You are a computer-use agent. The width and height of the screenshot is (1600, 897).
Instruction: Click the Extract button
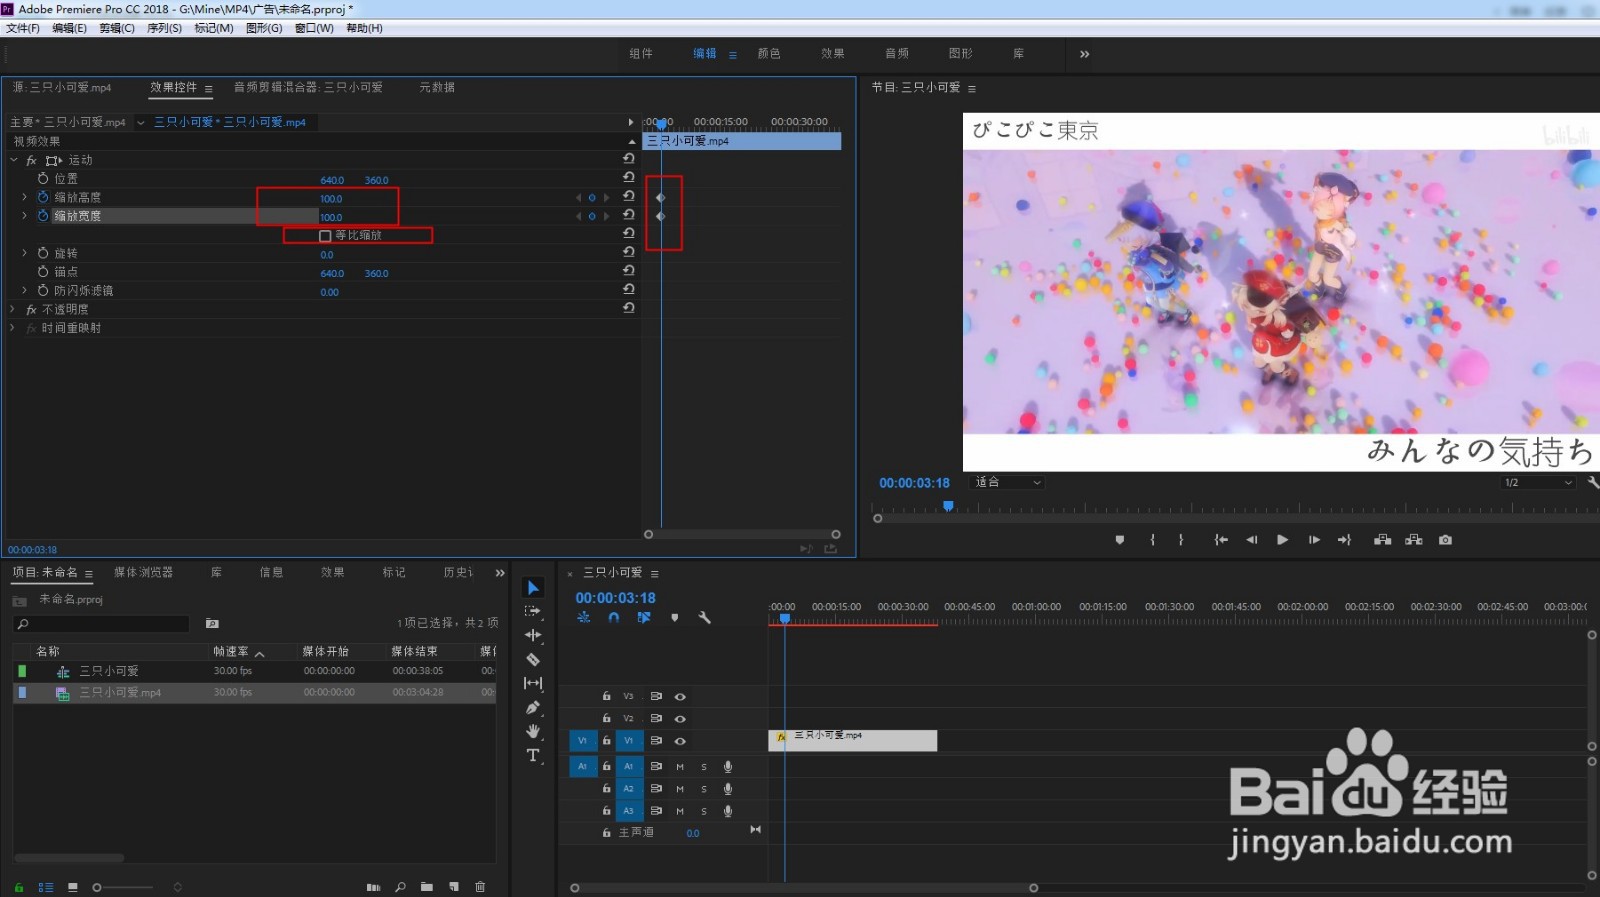1413,540
